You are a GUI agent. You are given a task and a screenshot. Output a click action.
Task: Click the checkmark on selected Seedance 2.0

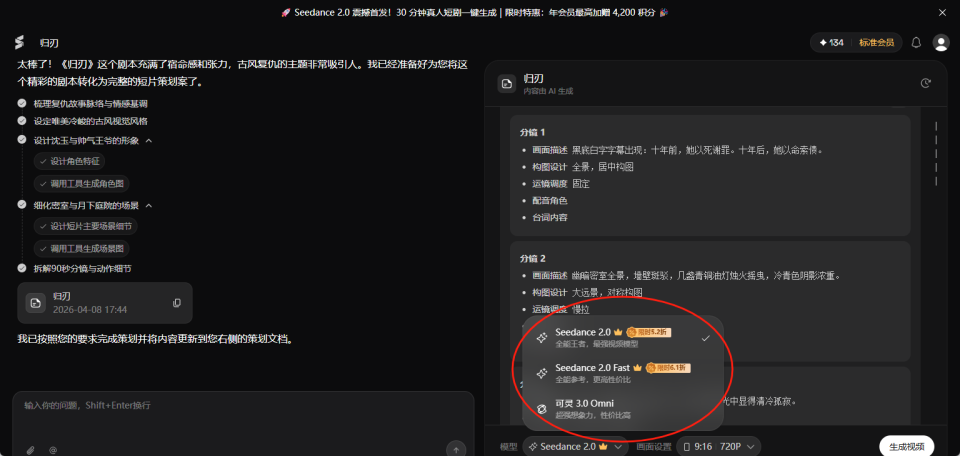(x=705, y=338)
